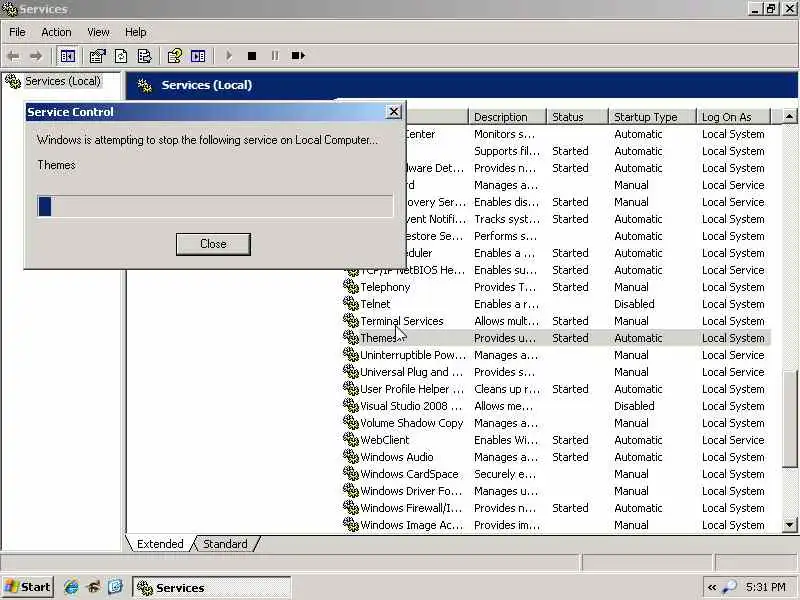Image resolution: width=800 pixels, height=600 pixels.
Task: Click the gear icon beside Volume Shadow Copy
Action: coord(351,422)
